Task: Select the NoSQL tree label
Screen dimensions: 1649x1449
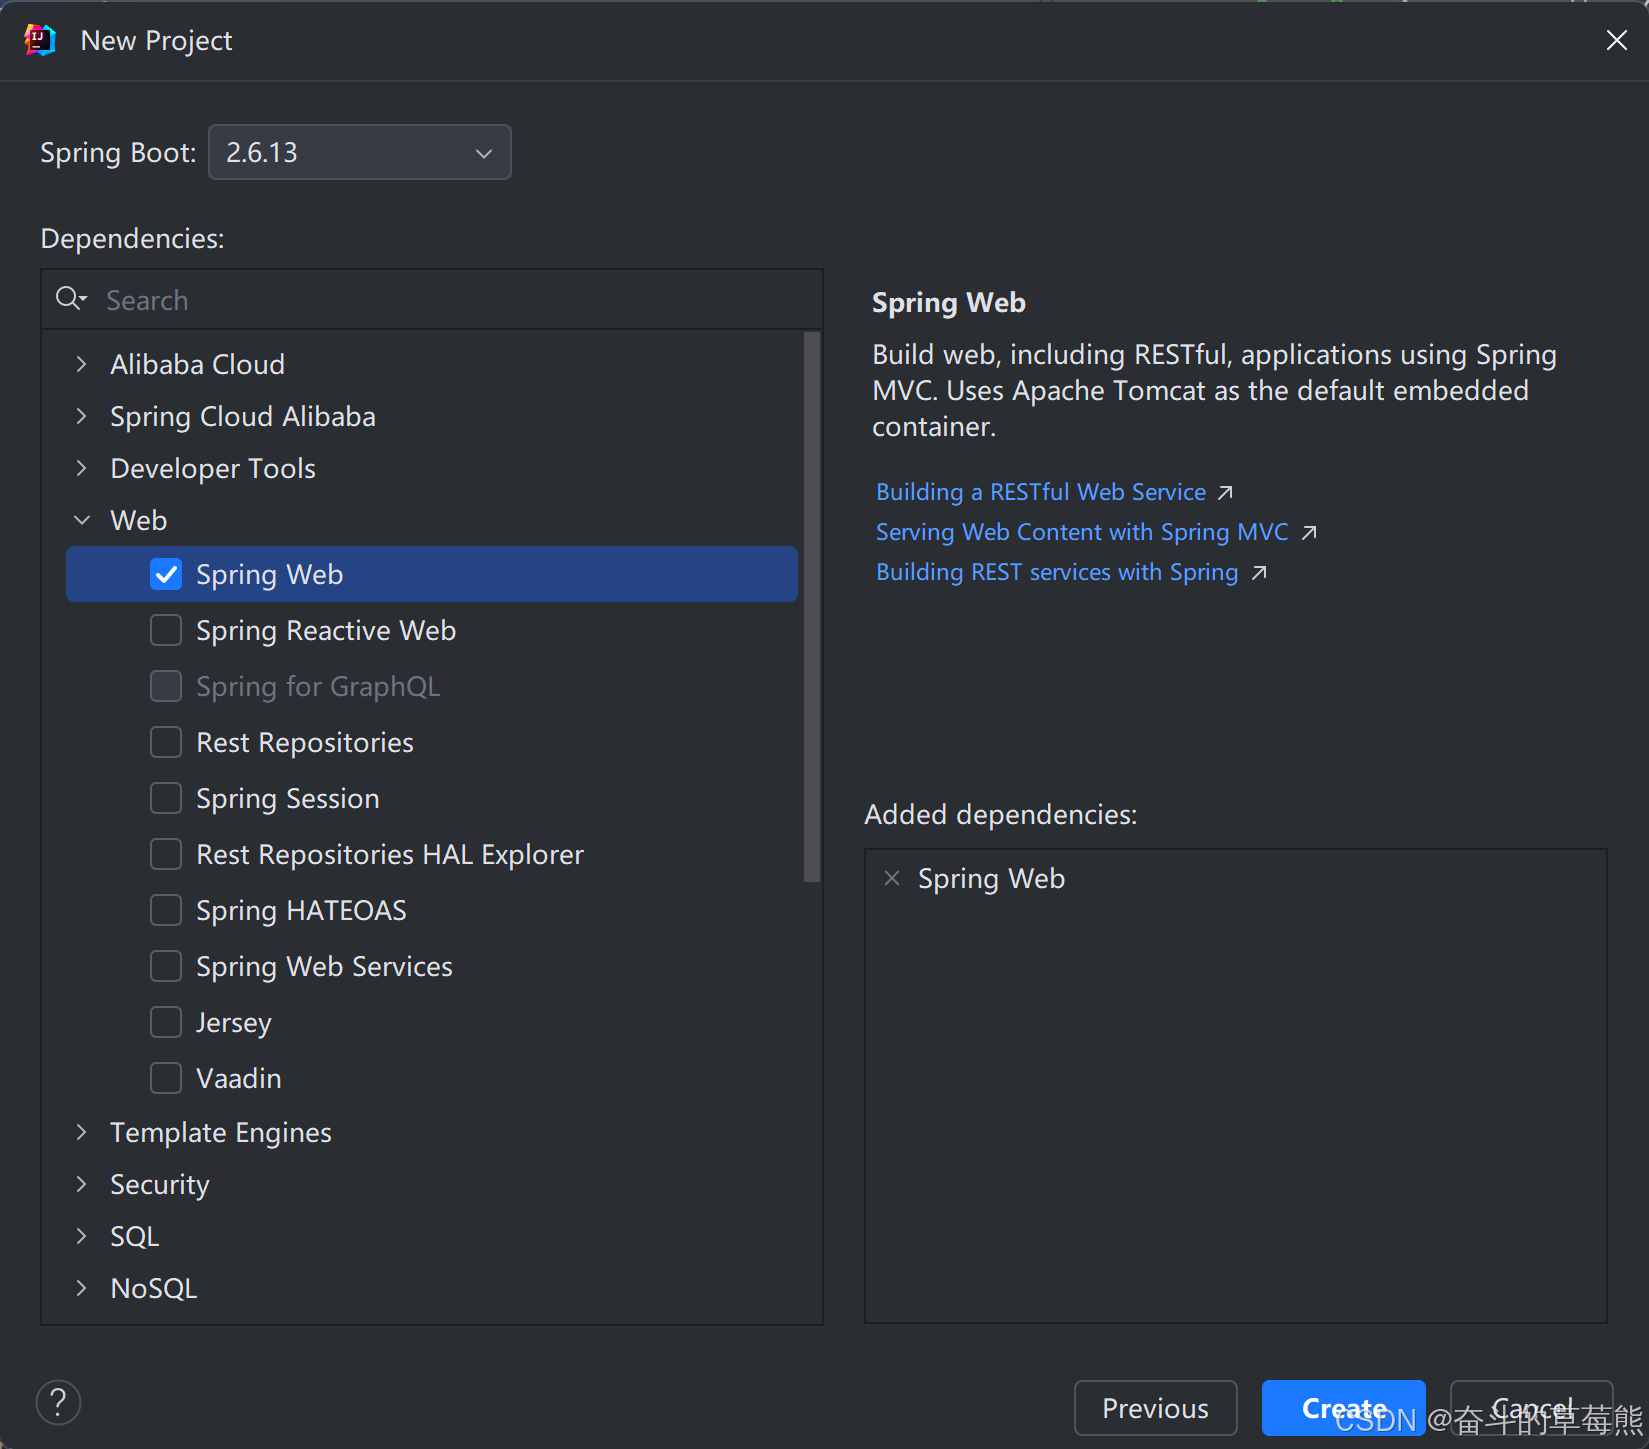Action: (154, 1288)
